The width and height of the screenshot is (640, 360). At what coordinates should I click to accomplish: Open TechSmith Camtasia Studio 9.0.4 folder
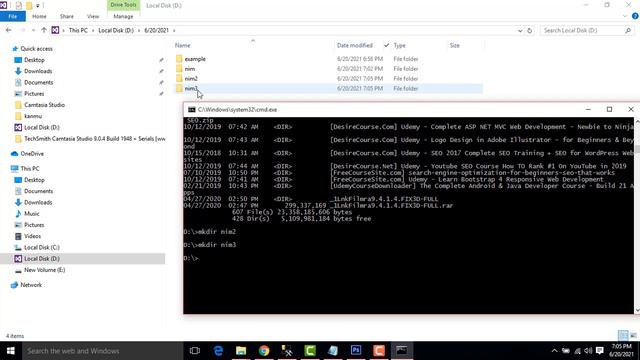pyautogui.click(x=94, y=139)
